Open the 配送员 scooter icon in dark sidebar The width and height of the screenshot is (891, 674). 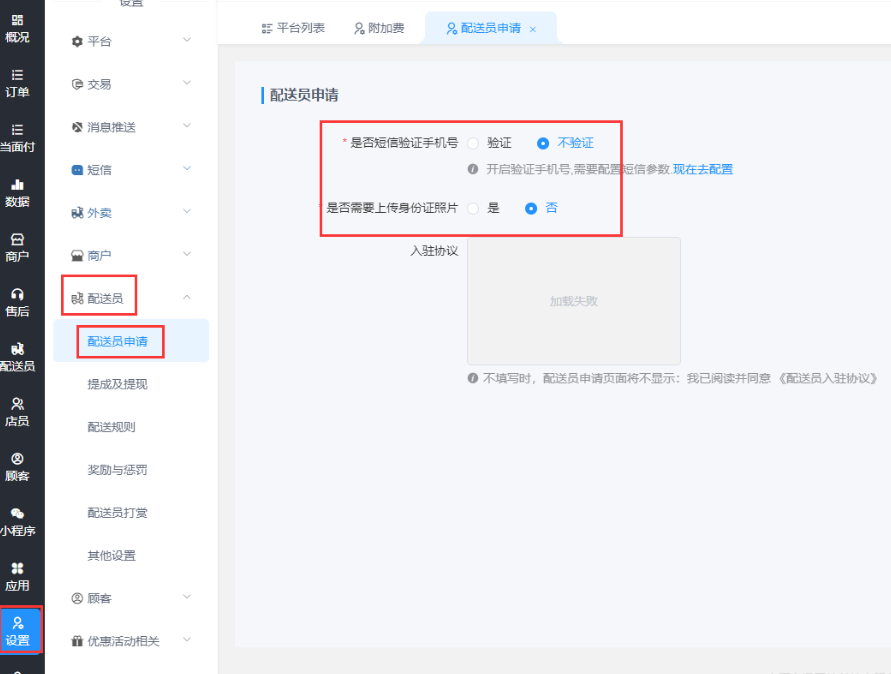pos(18,349)
